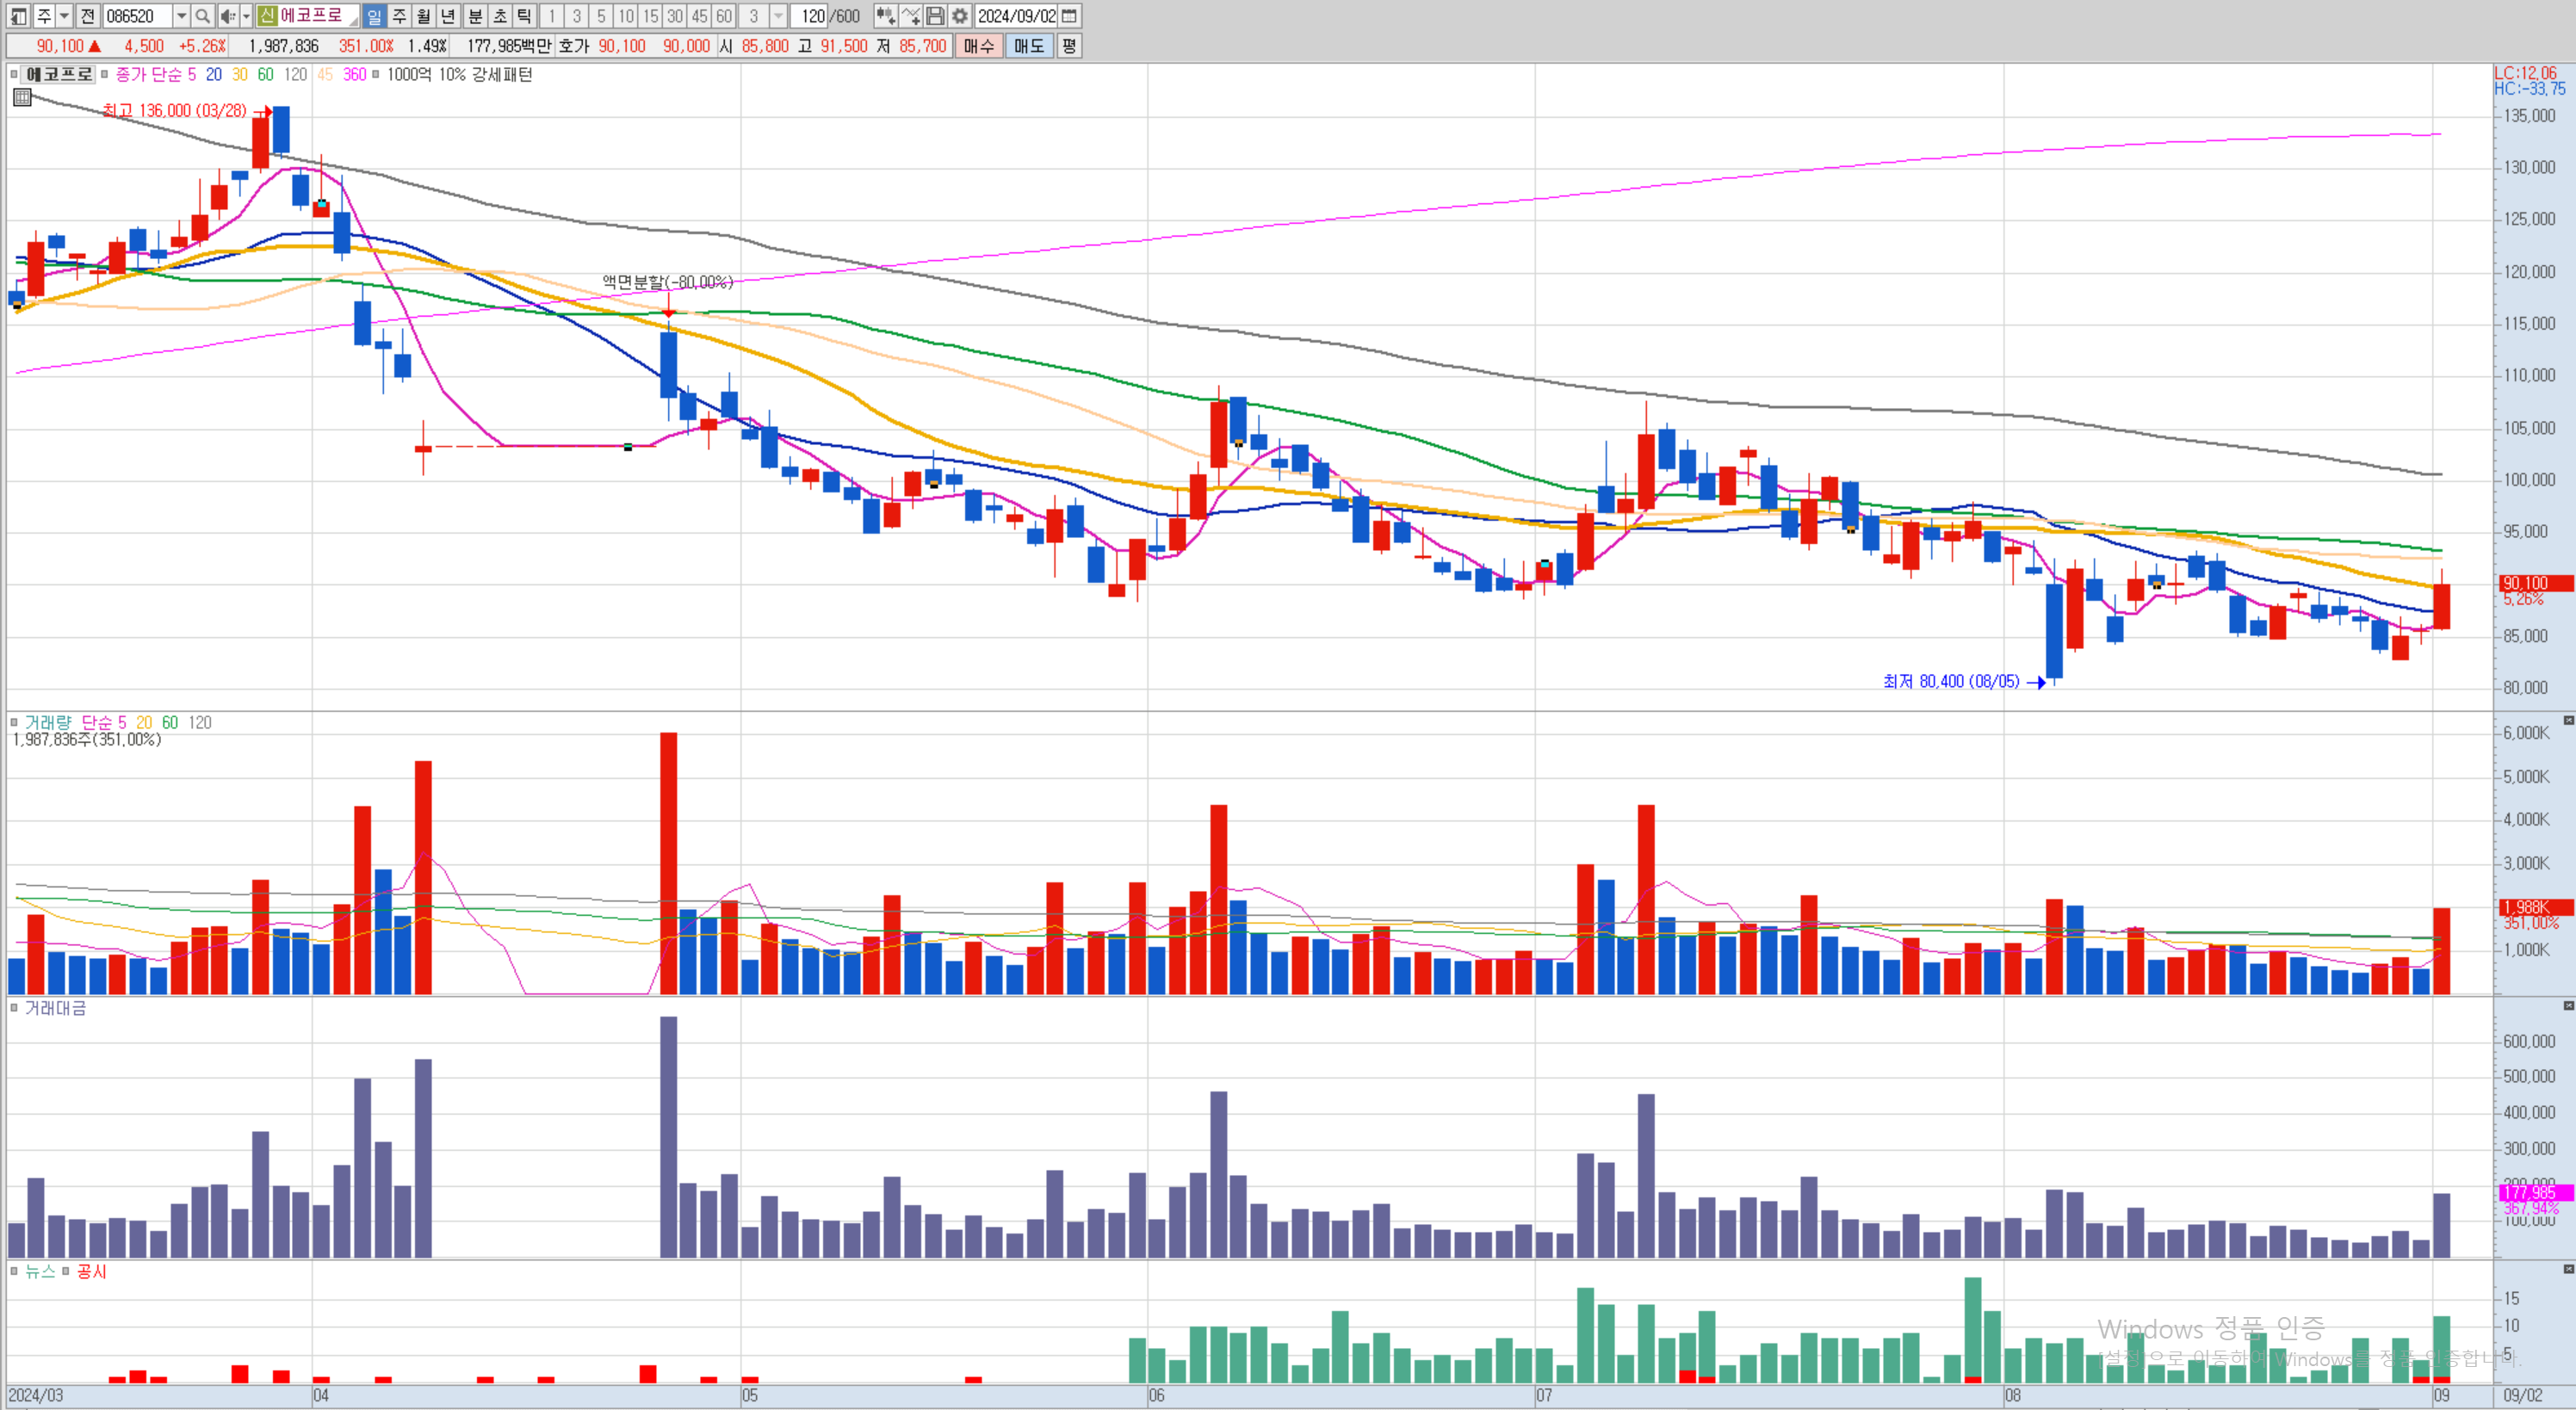Click the speaker sound icon in toolbar
2576x1410 pixels.
pyautogui.click(x=227, y=16)
